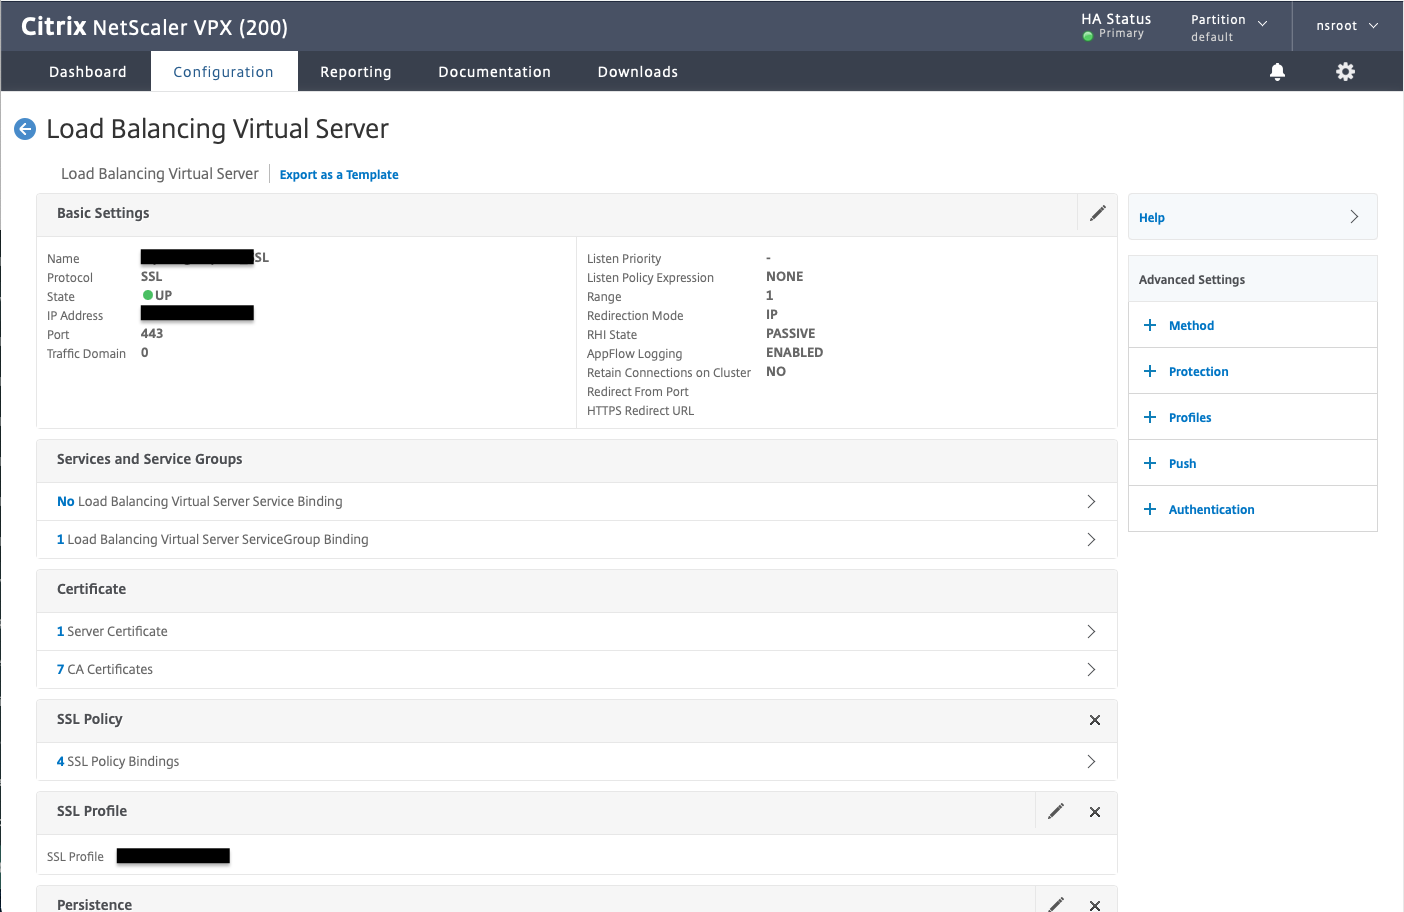Click the Certificate section heading
The width and height of the screenshot is (1404, 912).
(x=91, y=589)
